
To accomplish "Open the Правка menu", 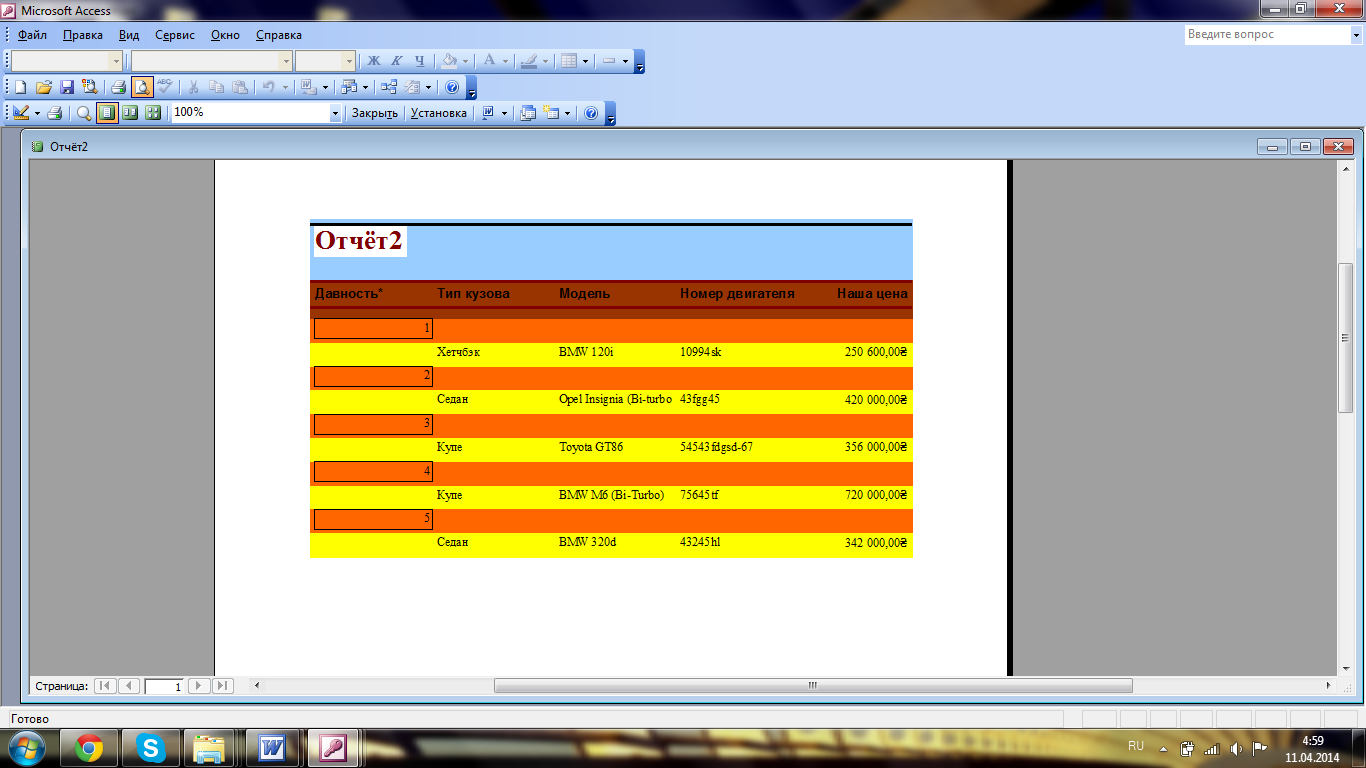I will click(82, 35).
